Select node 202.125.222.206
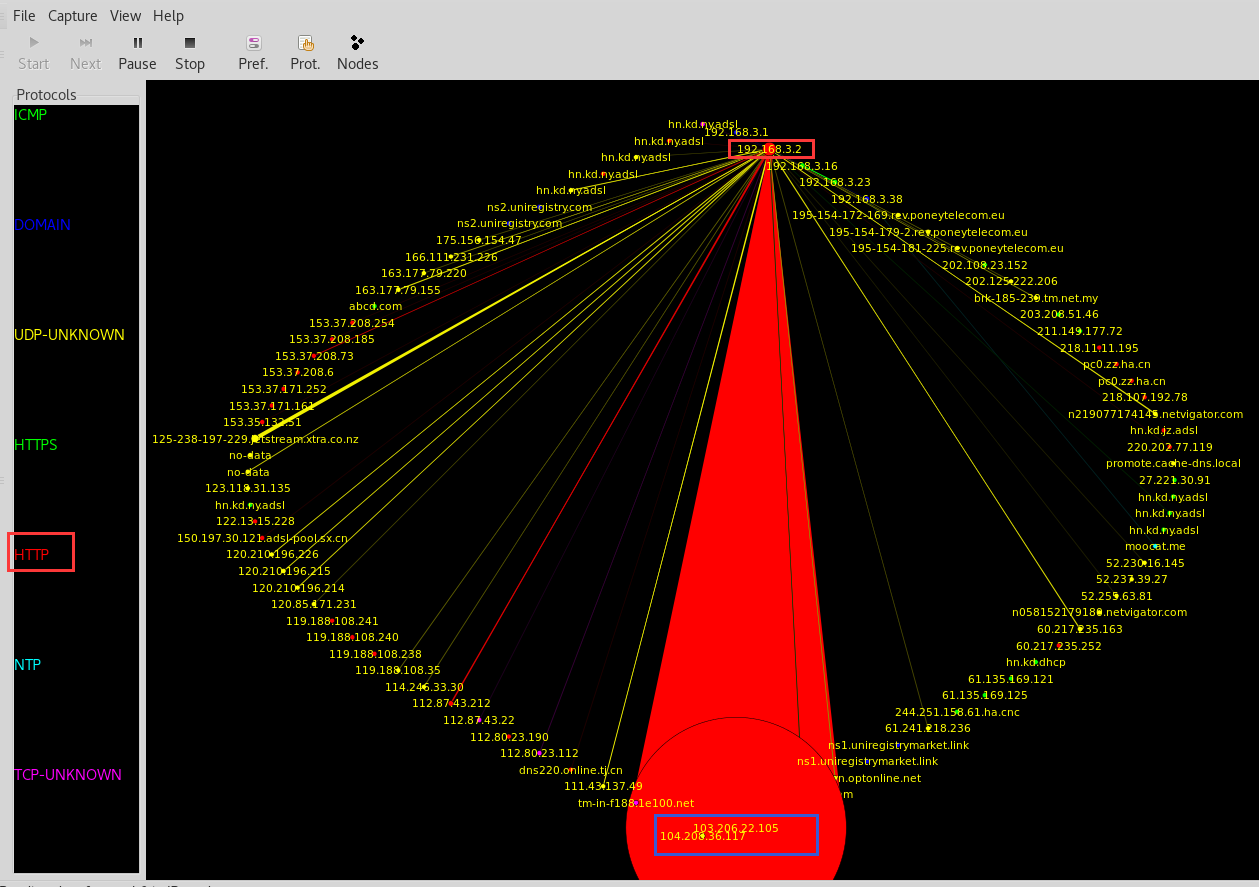 click(1011, 281)
